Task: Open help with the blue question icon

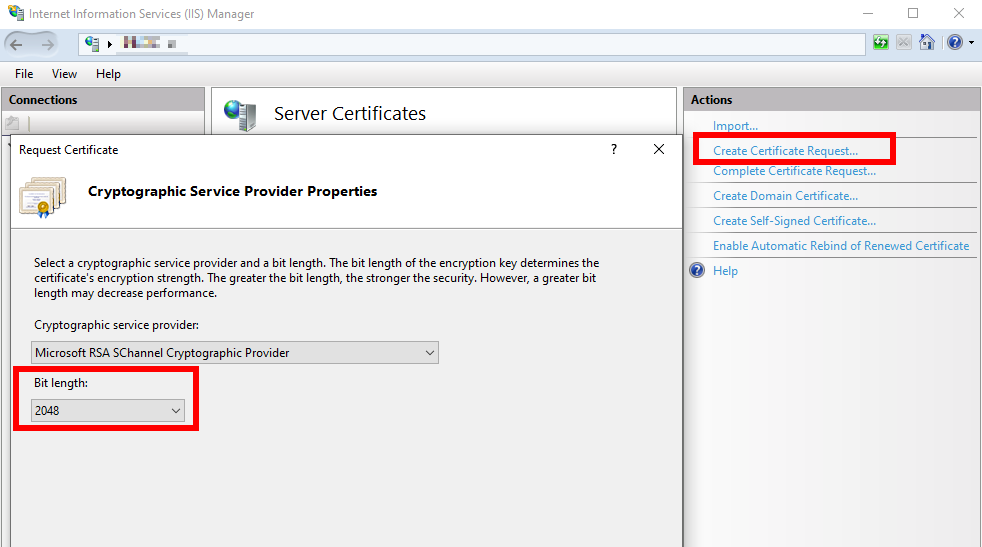Action: [x=954, y=43]
